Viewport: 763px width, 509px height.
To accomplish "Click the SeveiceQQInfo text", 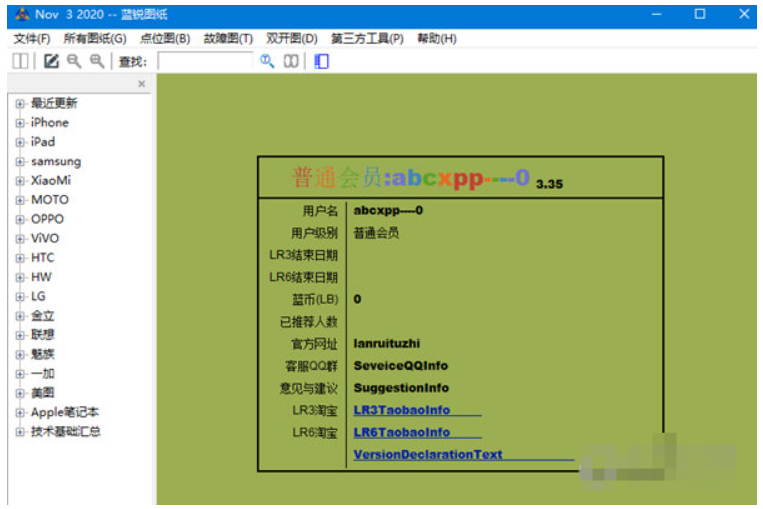I will pyautogui.click(x=400, y=366).
